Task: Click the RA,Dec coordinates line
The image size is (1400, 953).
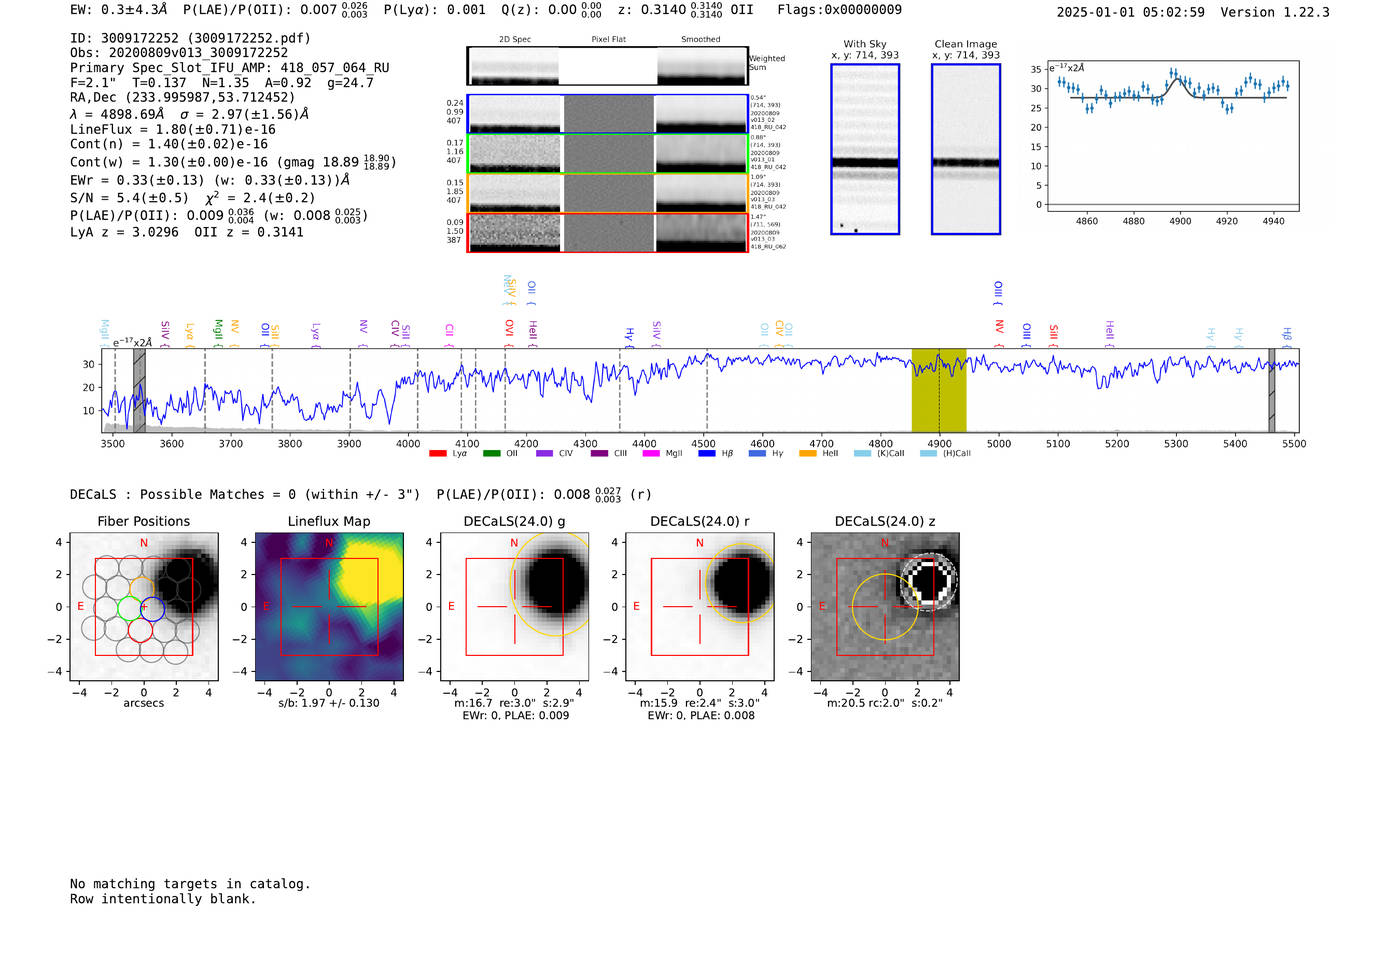Action: click(x=183, y=98)
